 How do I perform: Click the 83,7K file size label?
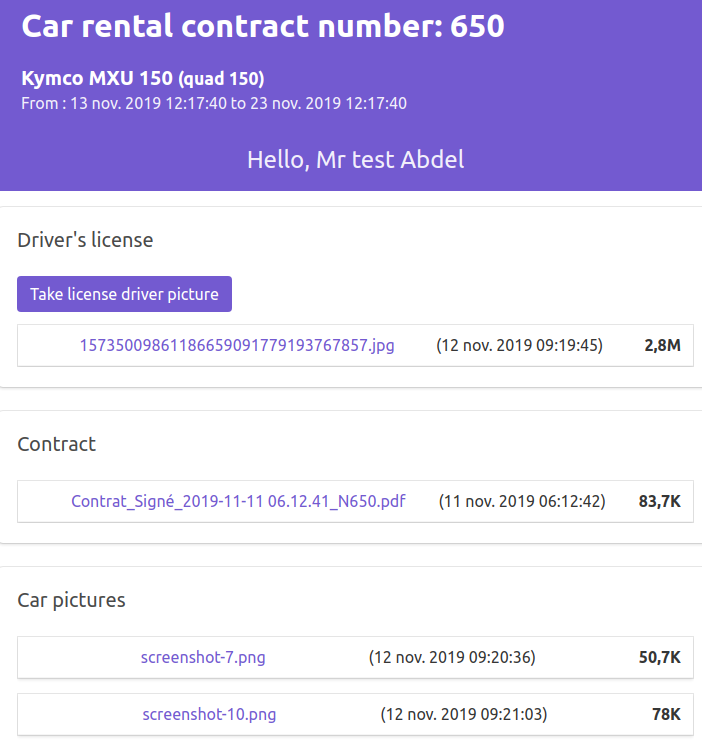click(x=659, y=502)
